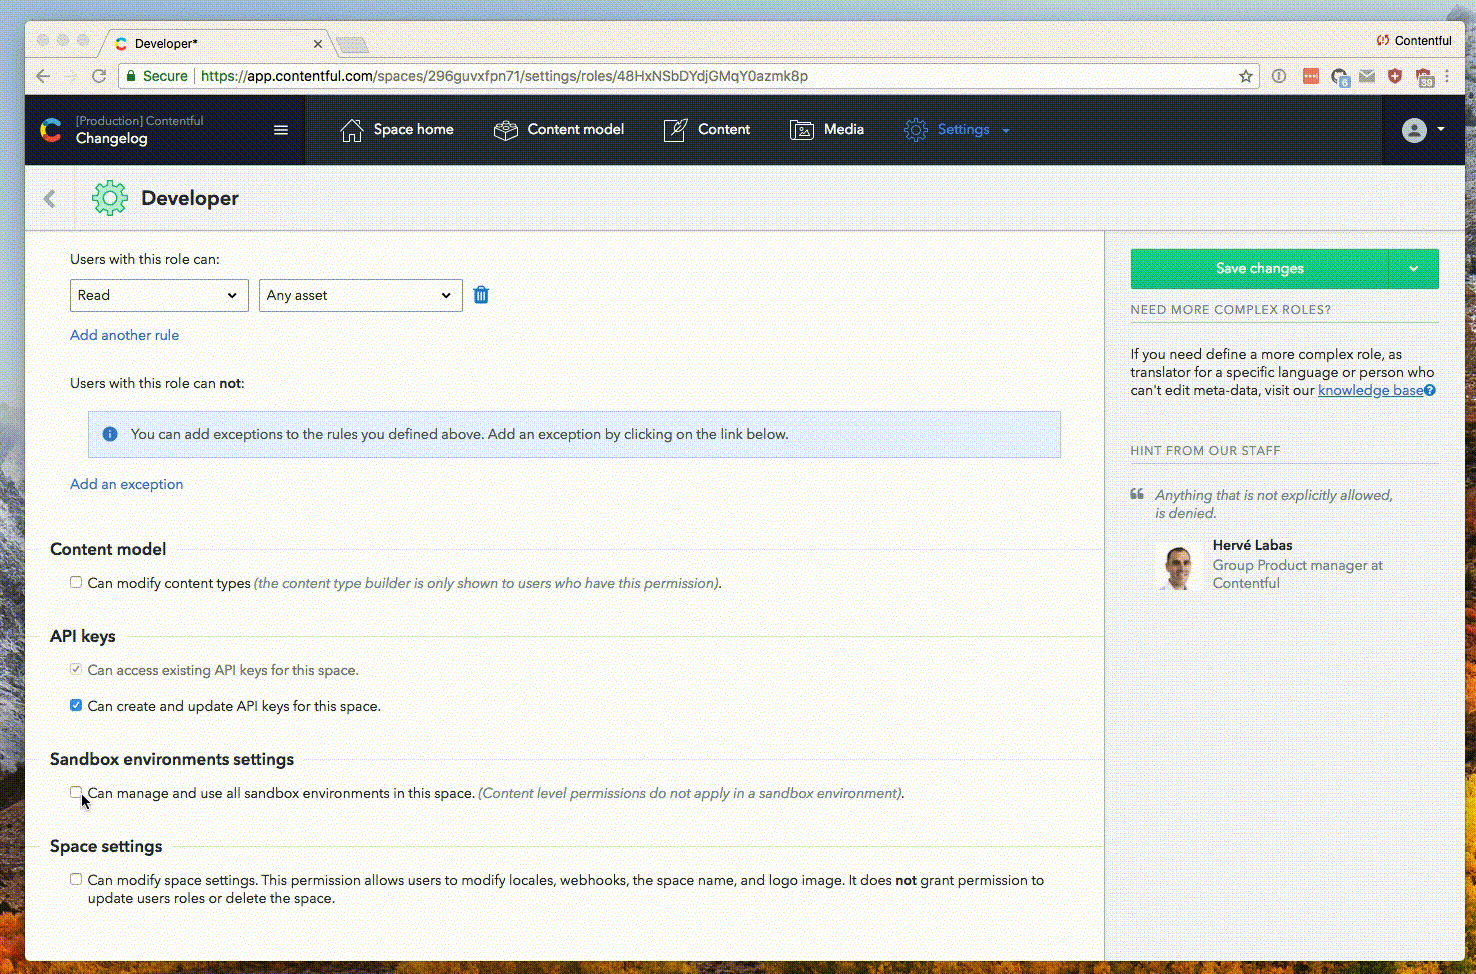The width and height of the screenshot is (1476, 974).
Task: Click the info icon in exceptions note
Action: 110,434
